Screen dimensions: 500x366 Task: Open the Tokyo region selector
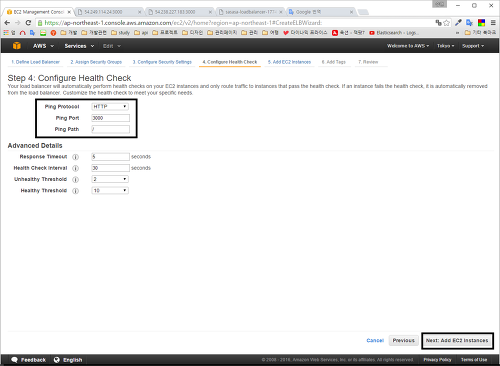[446, 46]
